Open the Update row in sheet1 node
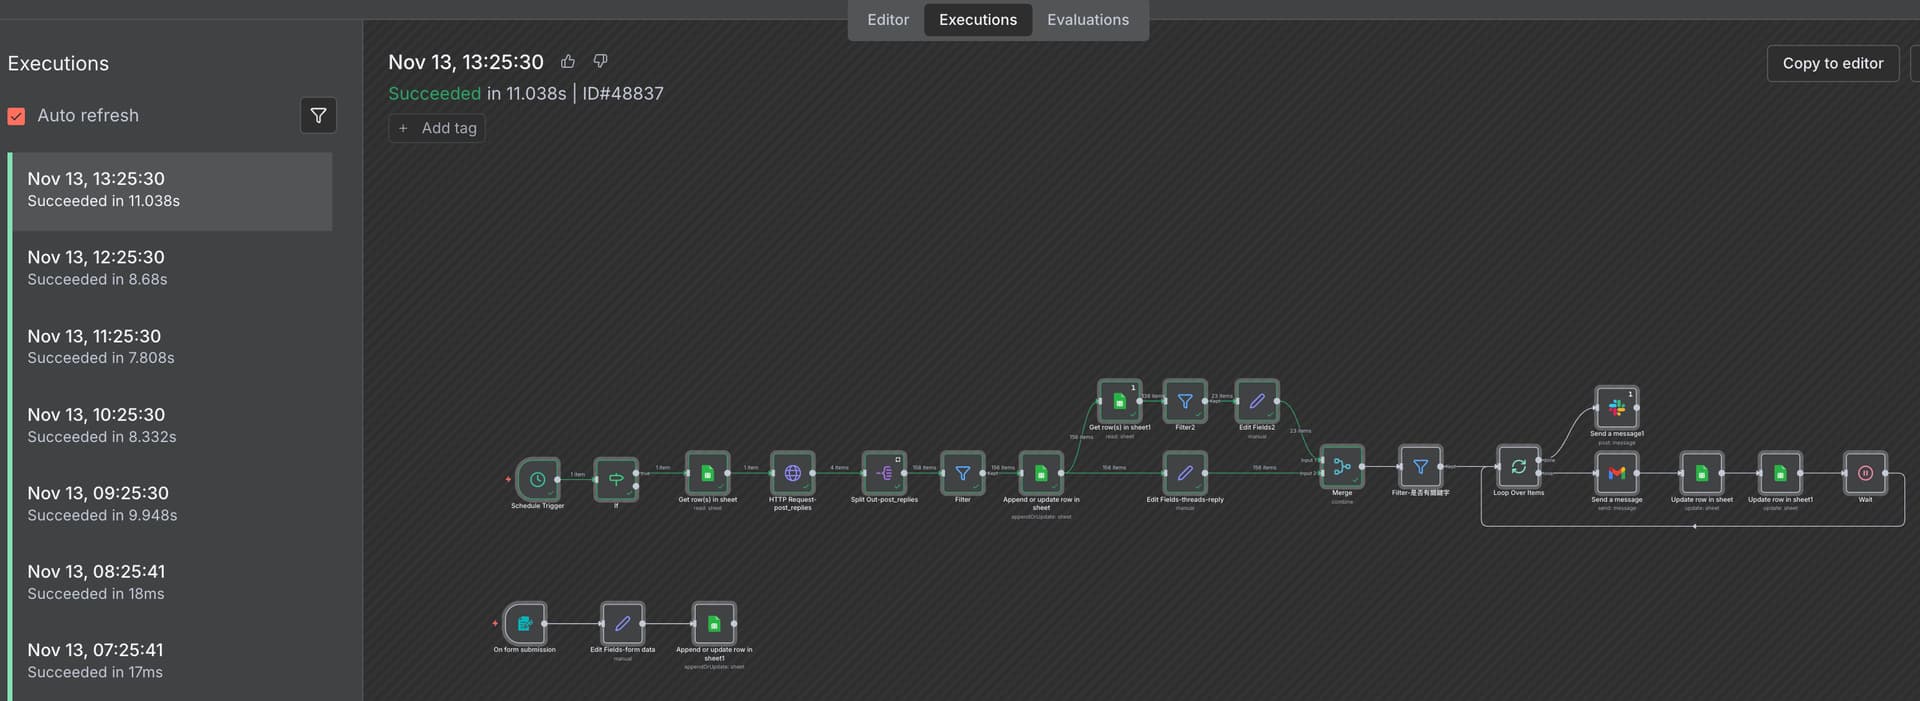 point(1780,473)
